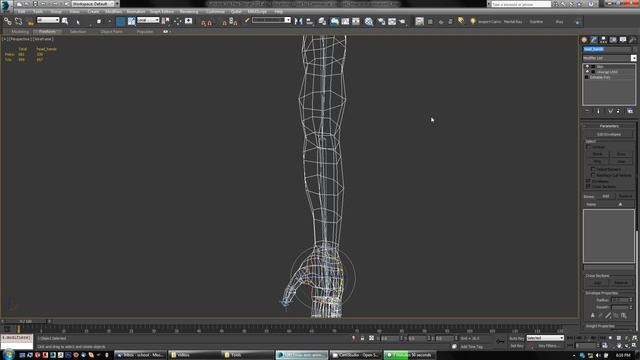This screenshot has width=640, height=360.
Task: Click Remove Modifier trash icon below stack
Action: click(618, 111)
